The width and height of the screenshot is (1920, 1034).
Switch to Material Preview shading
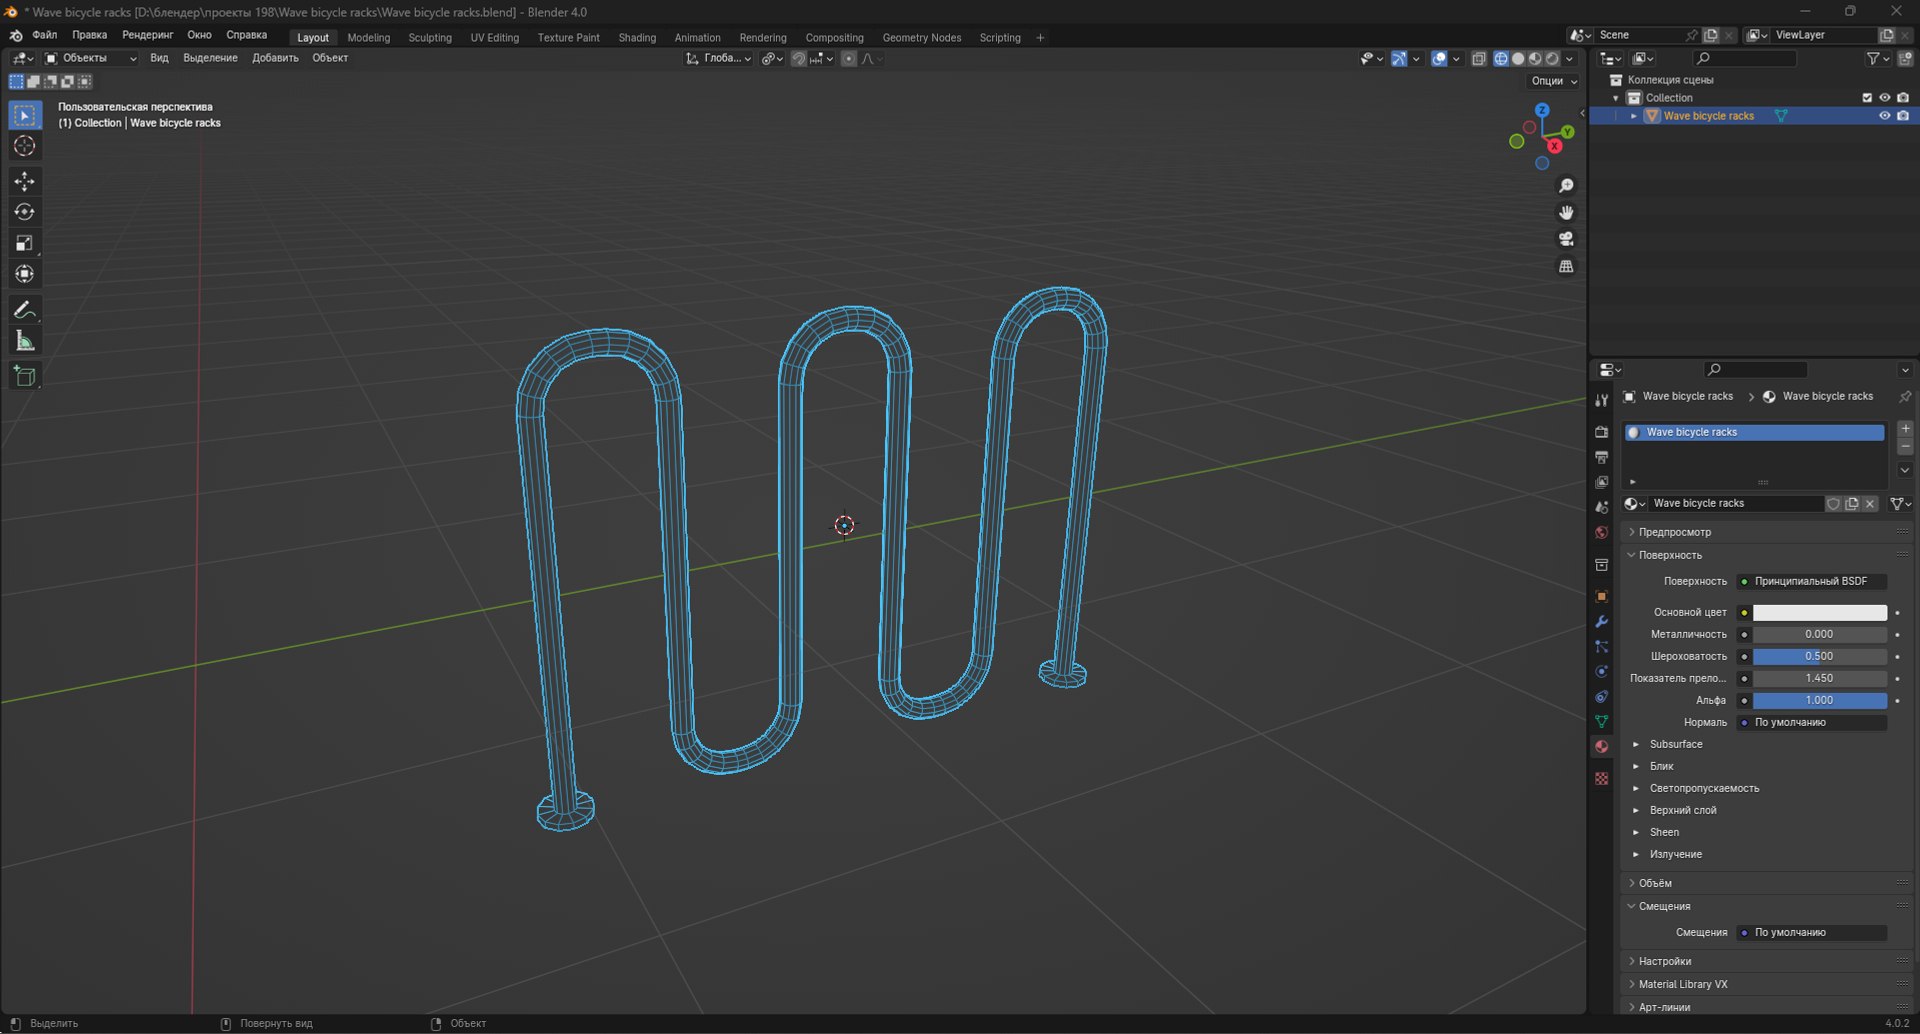[1535, 59]
